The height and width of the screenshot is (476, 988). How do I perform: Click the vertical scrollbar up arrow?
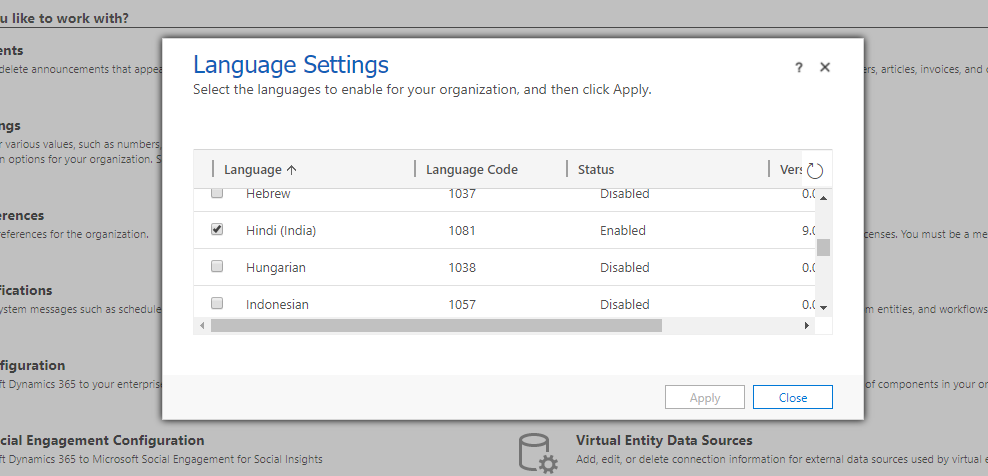tap(823, 199)
